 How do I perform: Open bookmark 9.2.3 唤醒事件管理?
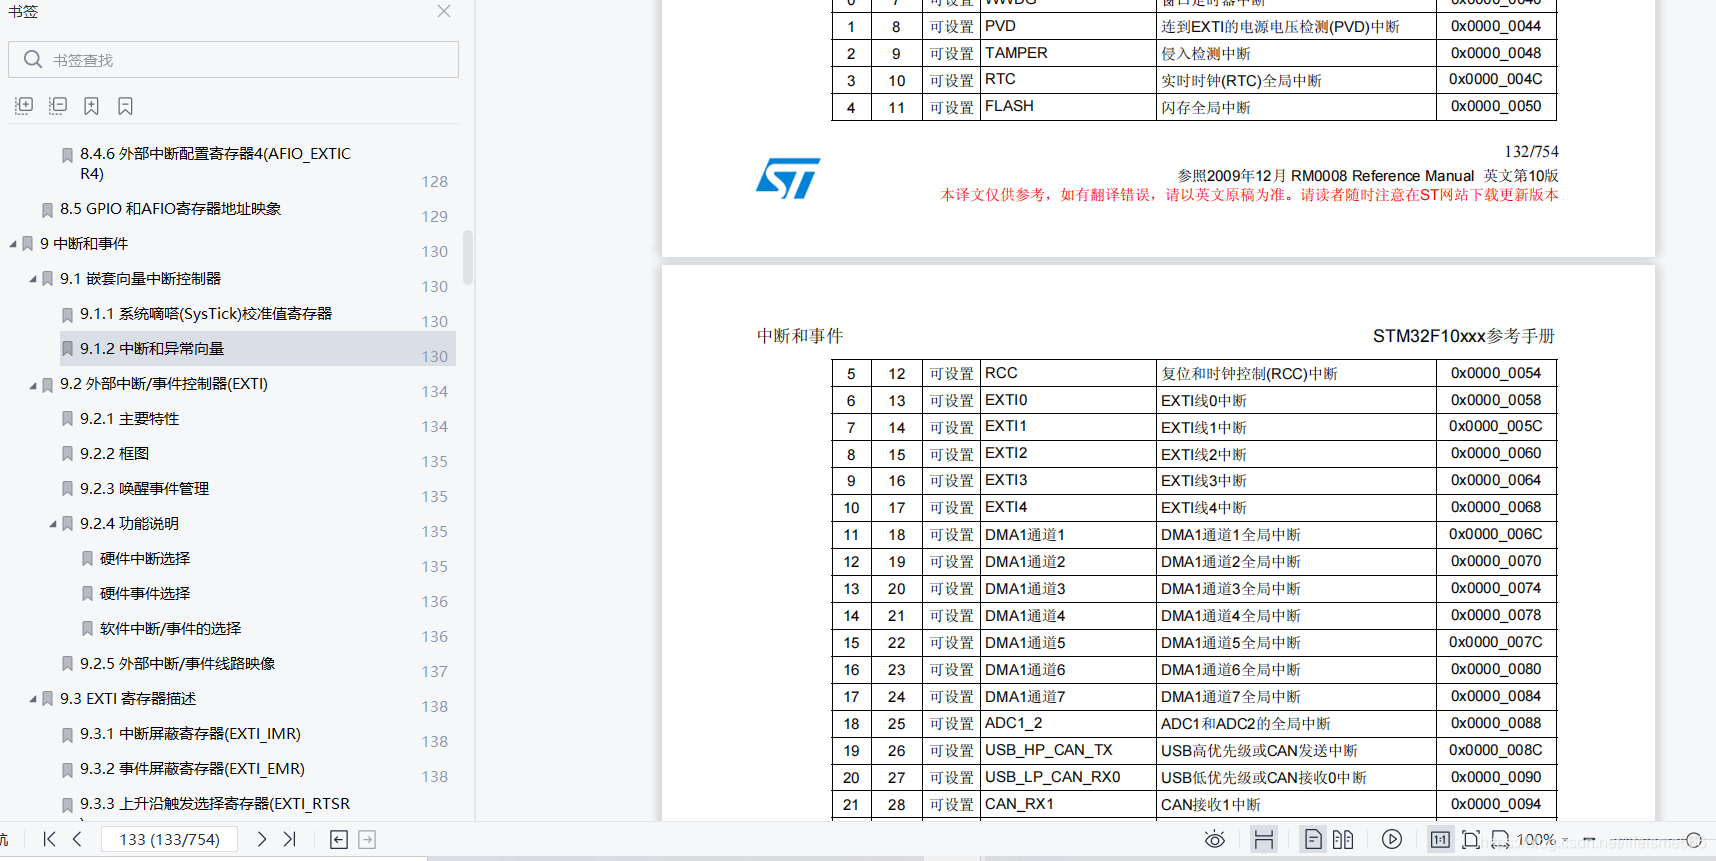click(145, 489)
